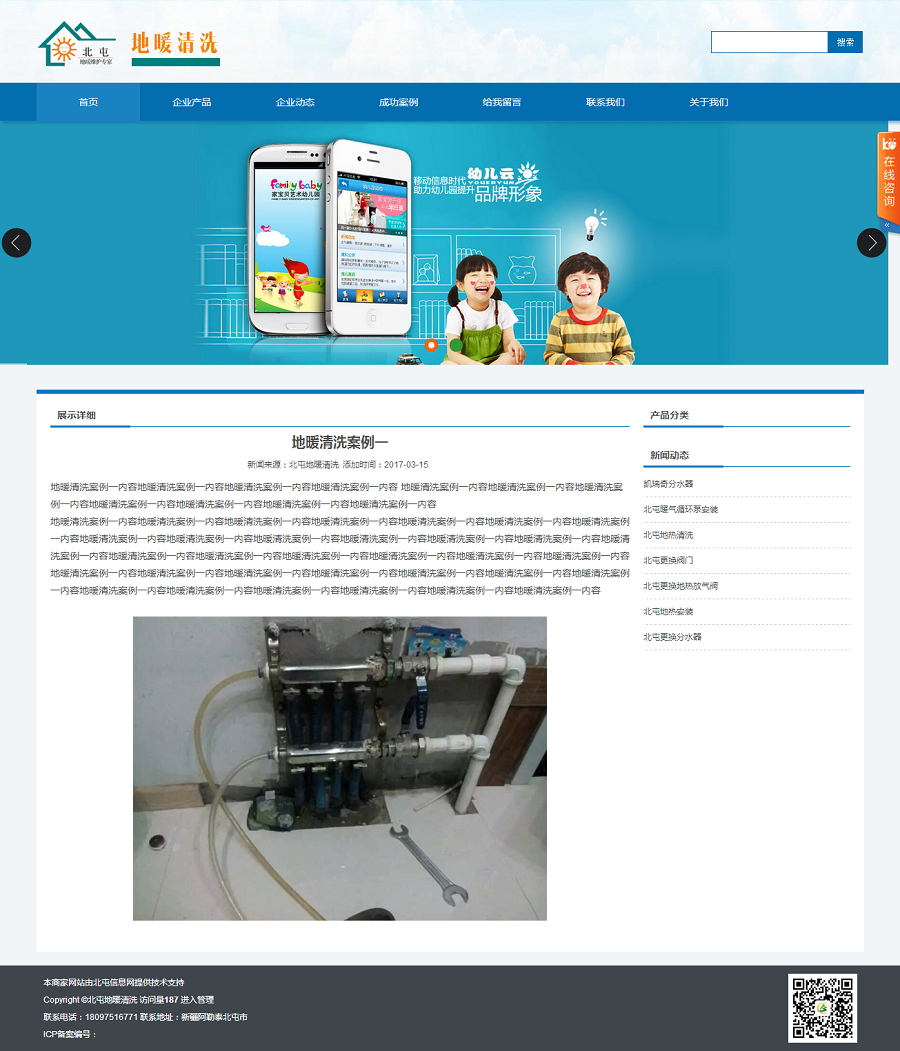Open news link 北屯暖气循环泵安装
Image resolution: width=900 pixels, height=1051 pixels.
(x=680, y=510)
